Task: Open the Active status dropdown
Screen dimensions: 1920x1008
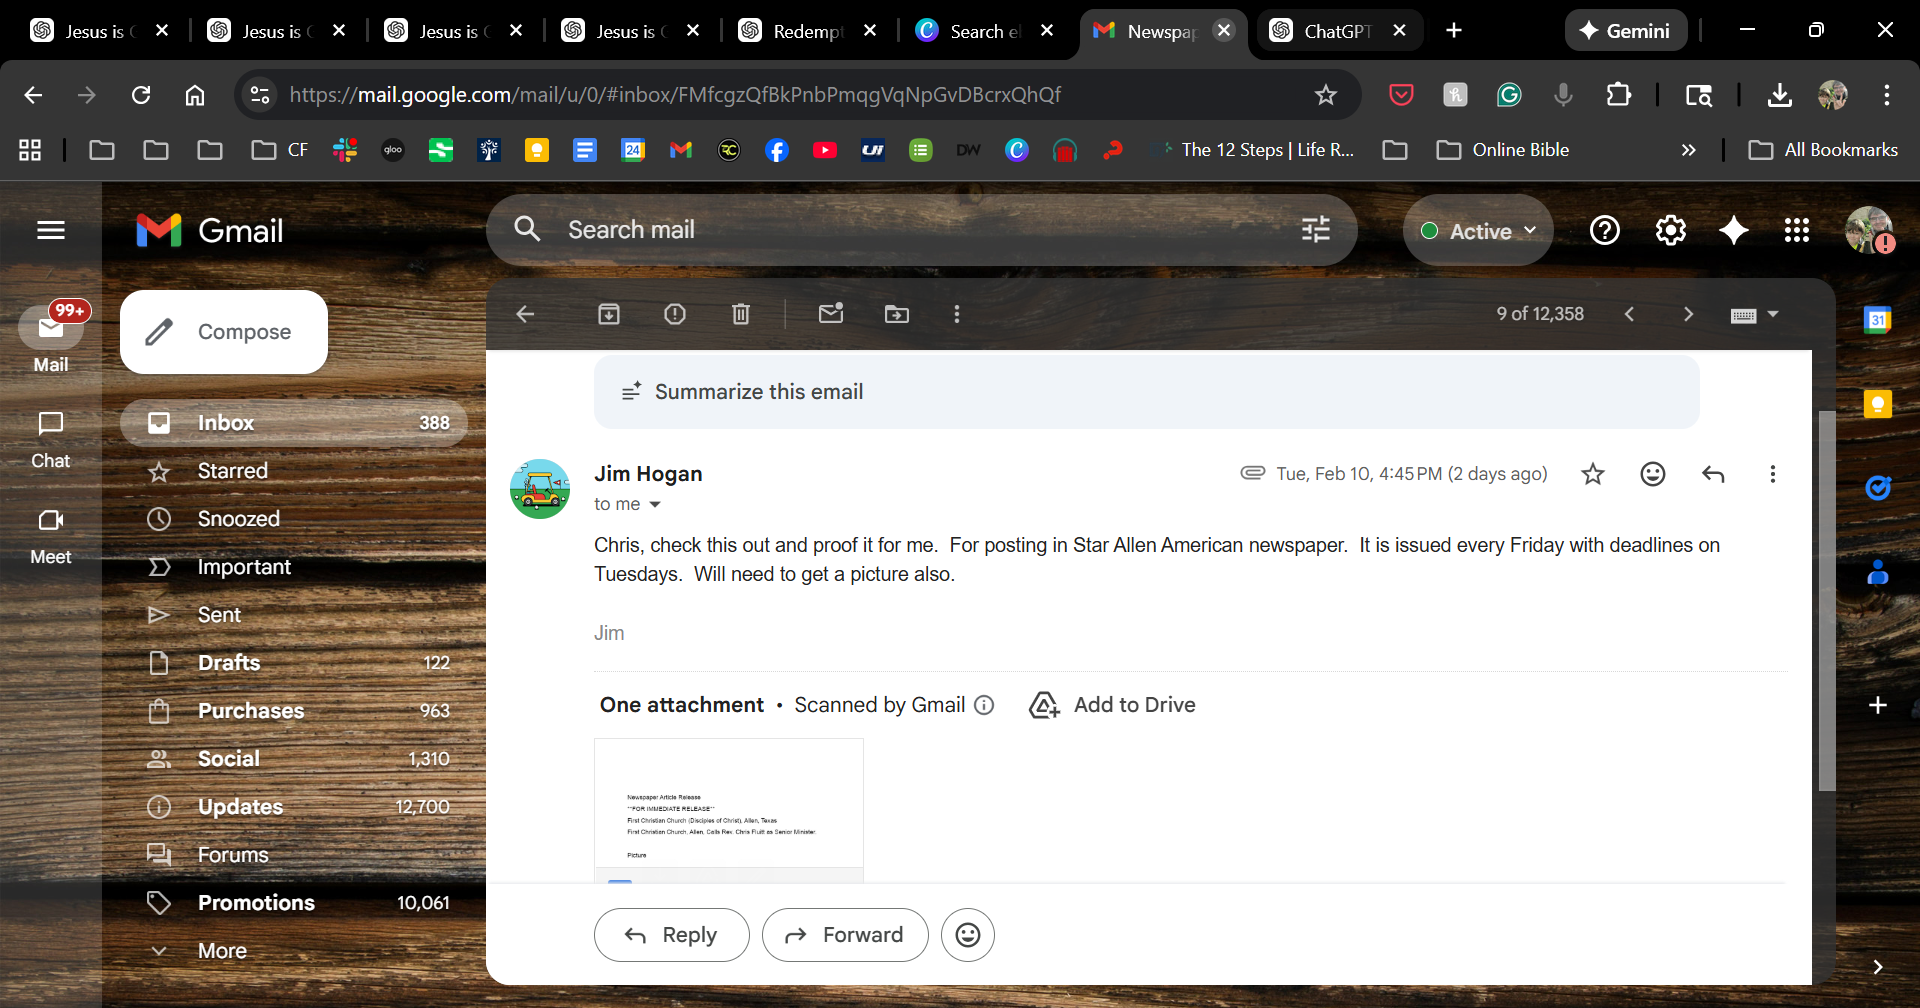Action: (1478, 231)
